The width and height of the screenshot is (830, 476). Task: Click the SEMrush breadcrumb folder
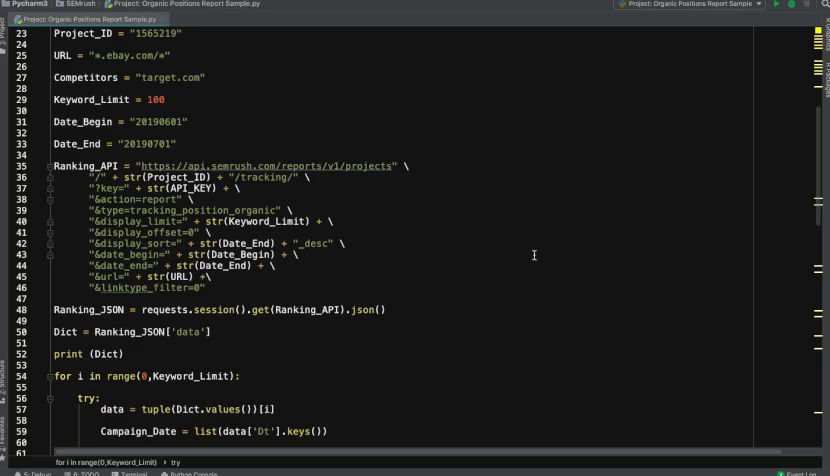80,4
